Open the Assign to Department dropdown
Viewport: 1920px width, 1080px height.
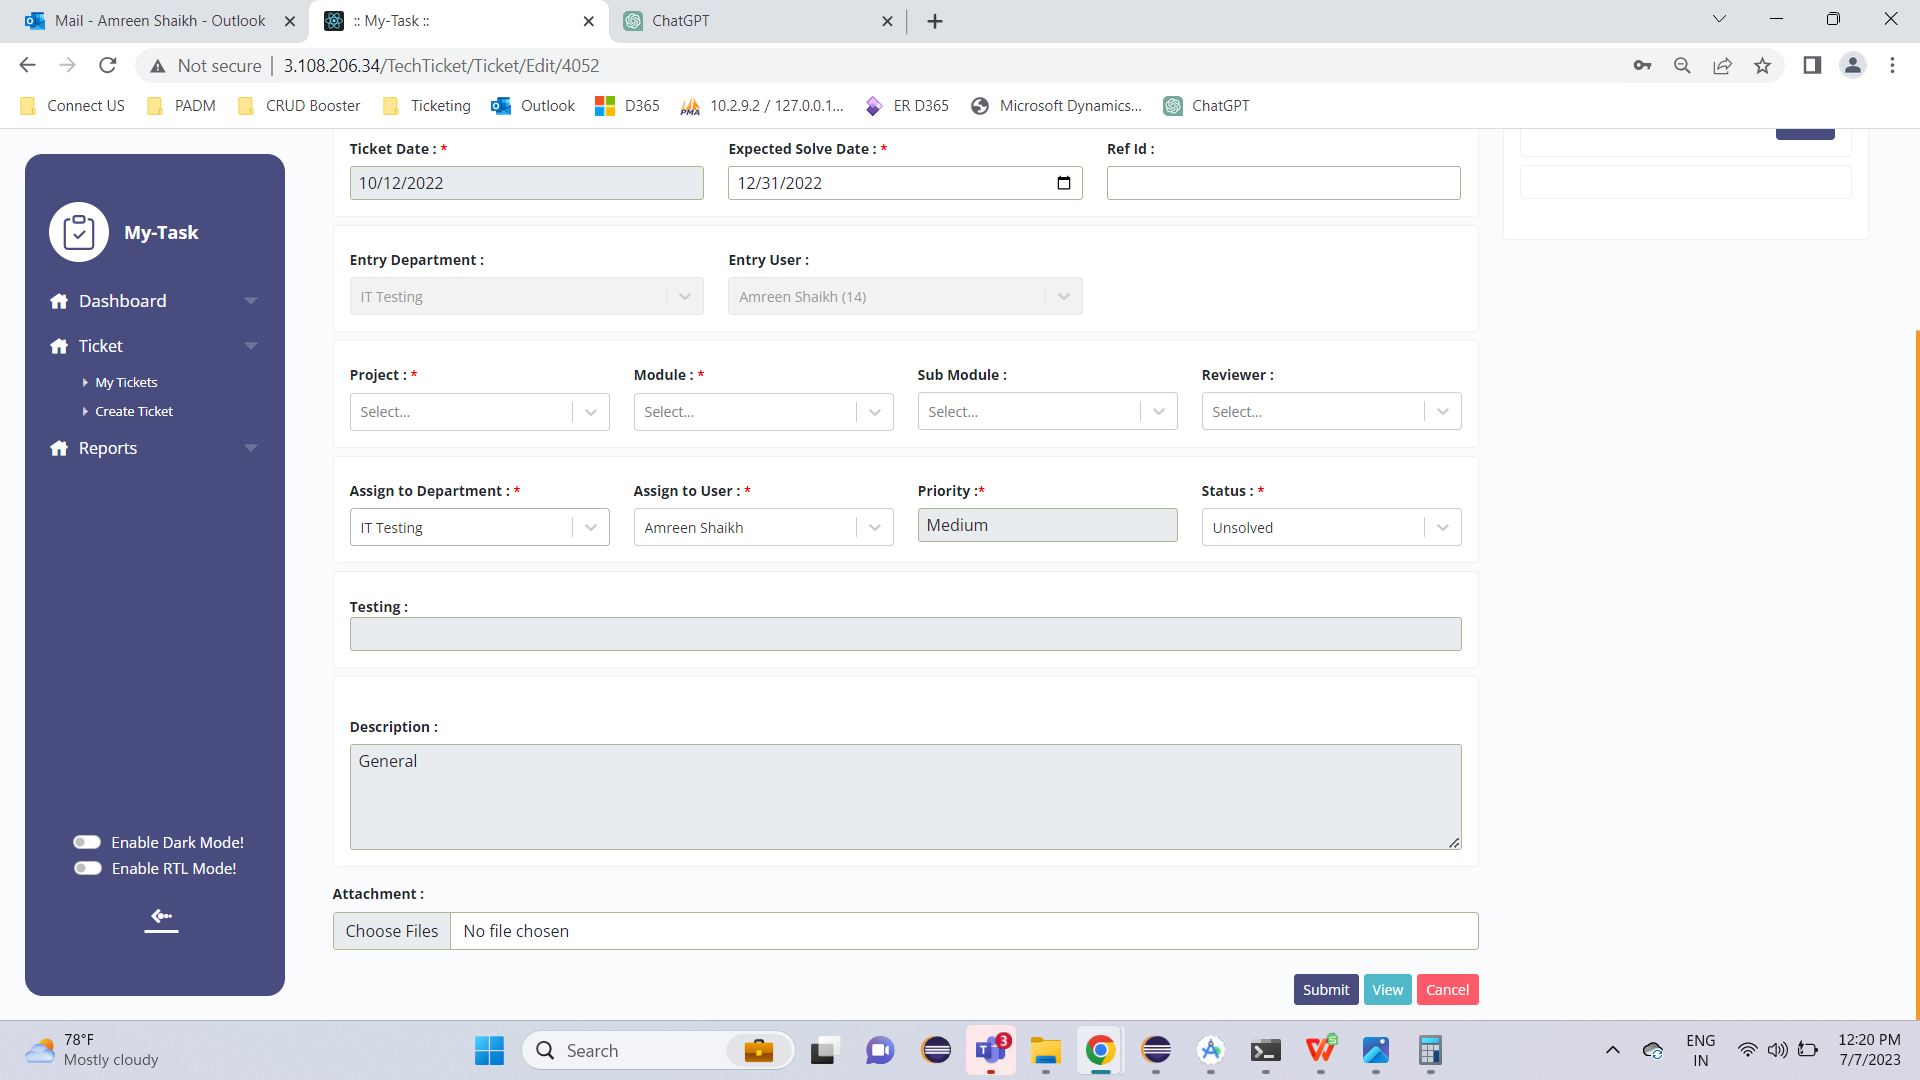tap(479, 527)
